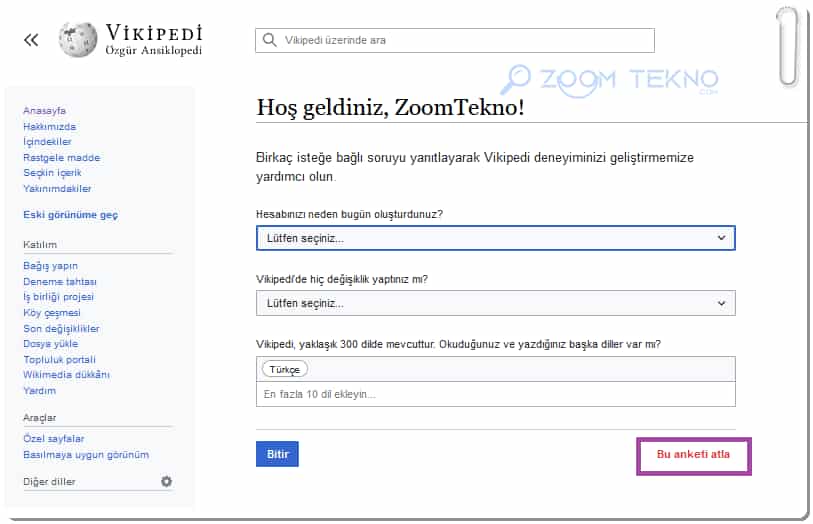
Task: Open language settings gear icon
Action: (166, 481)
